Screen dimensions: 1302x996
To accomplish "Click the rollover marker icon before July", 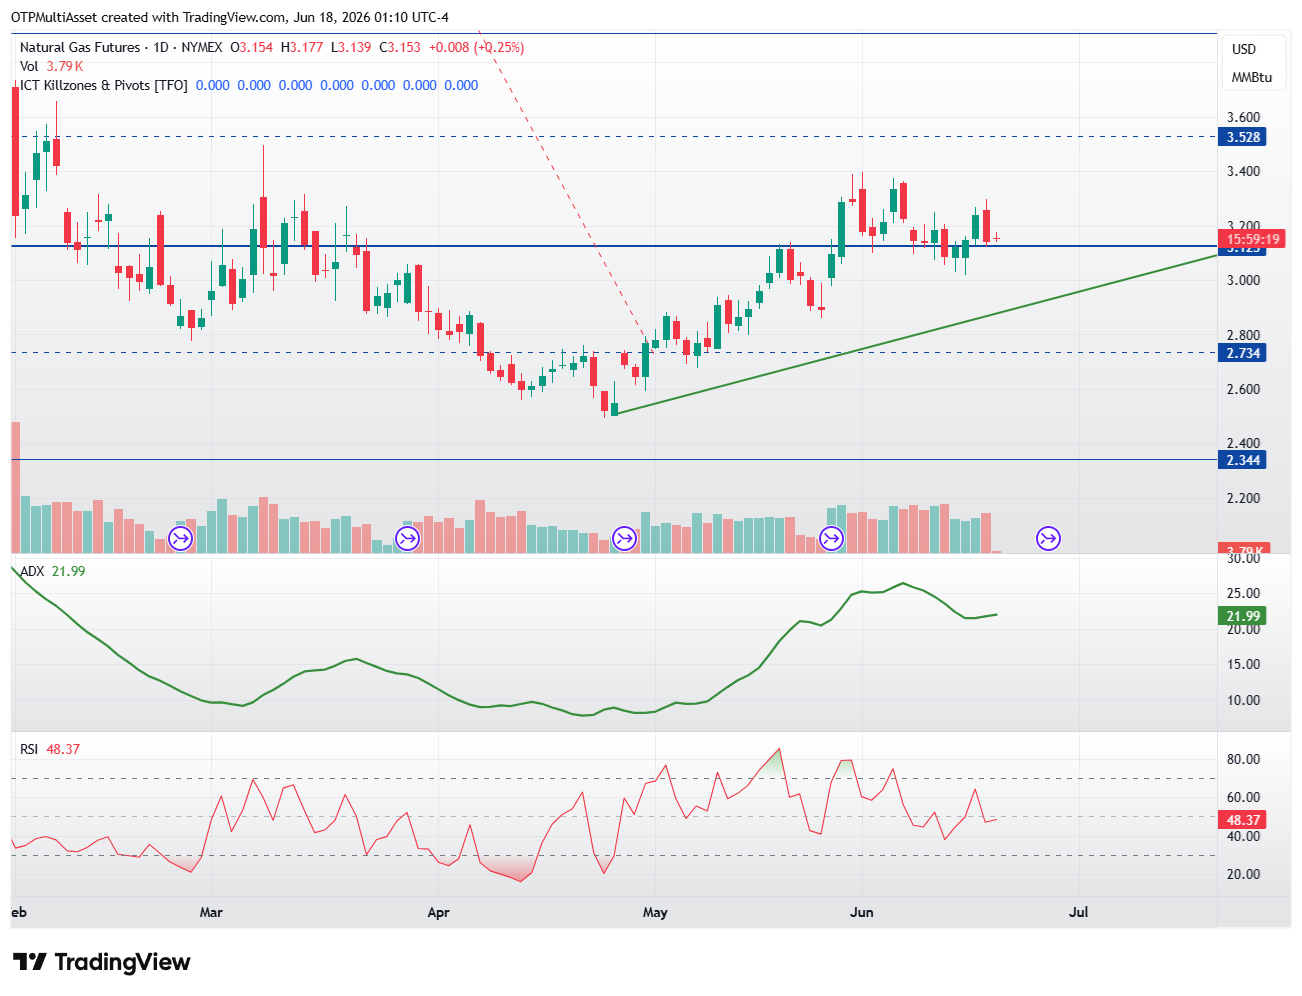I will 1048,539.
